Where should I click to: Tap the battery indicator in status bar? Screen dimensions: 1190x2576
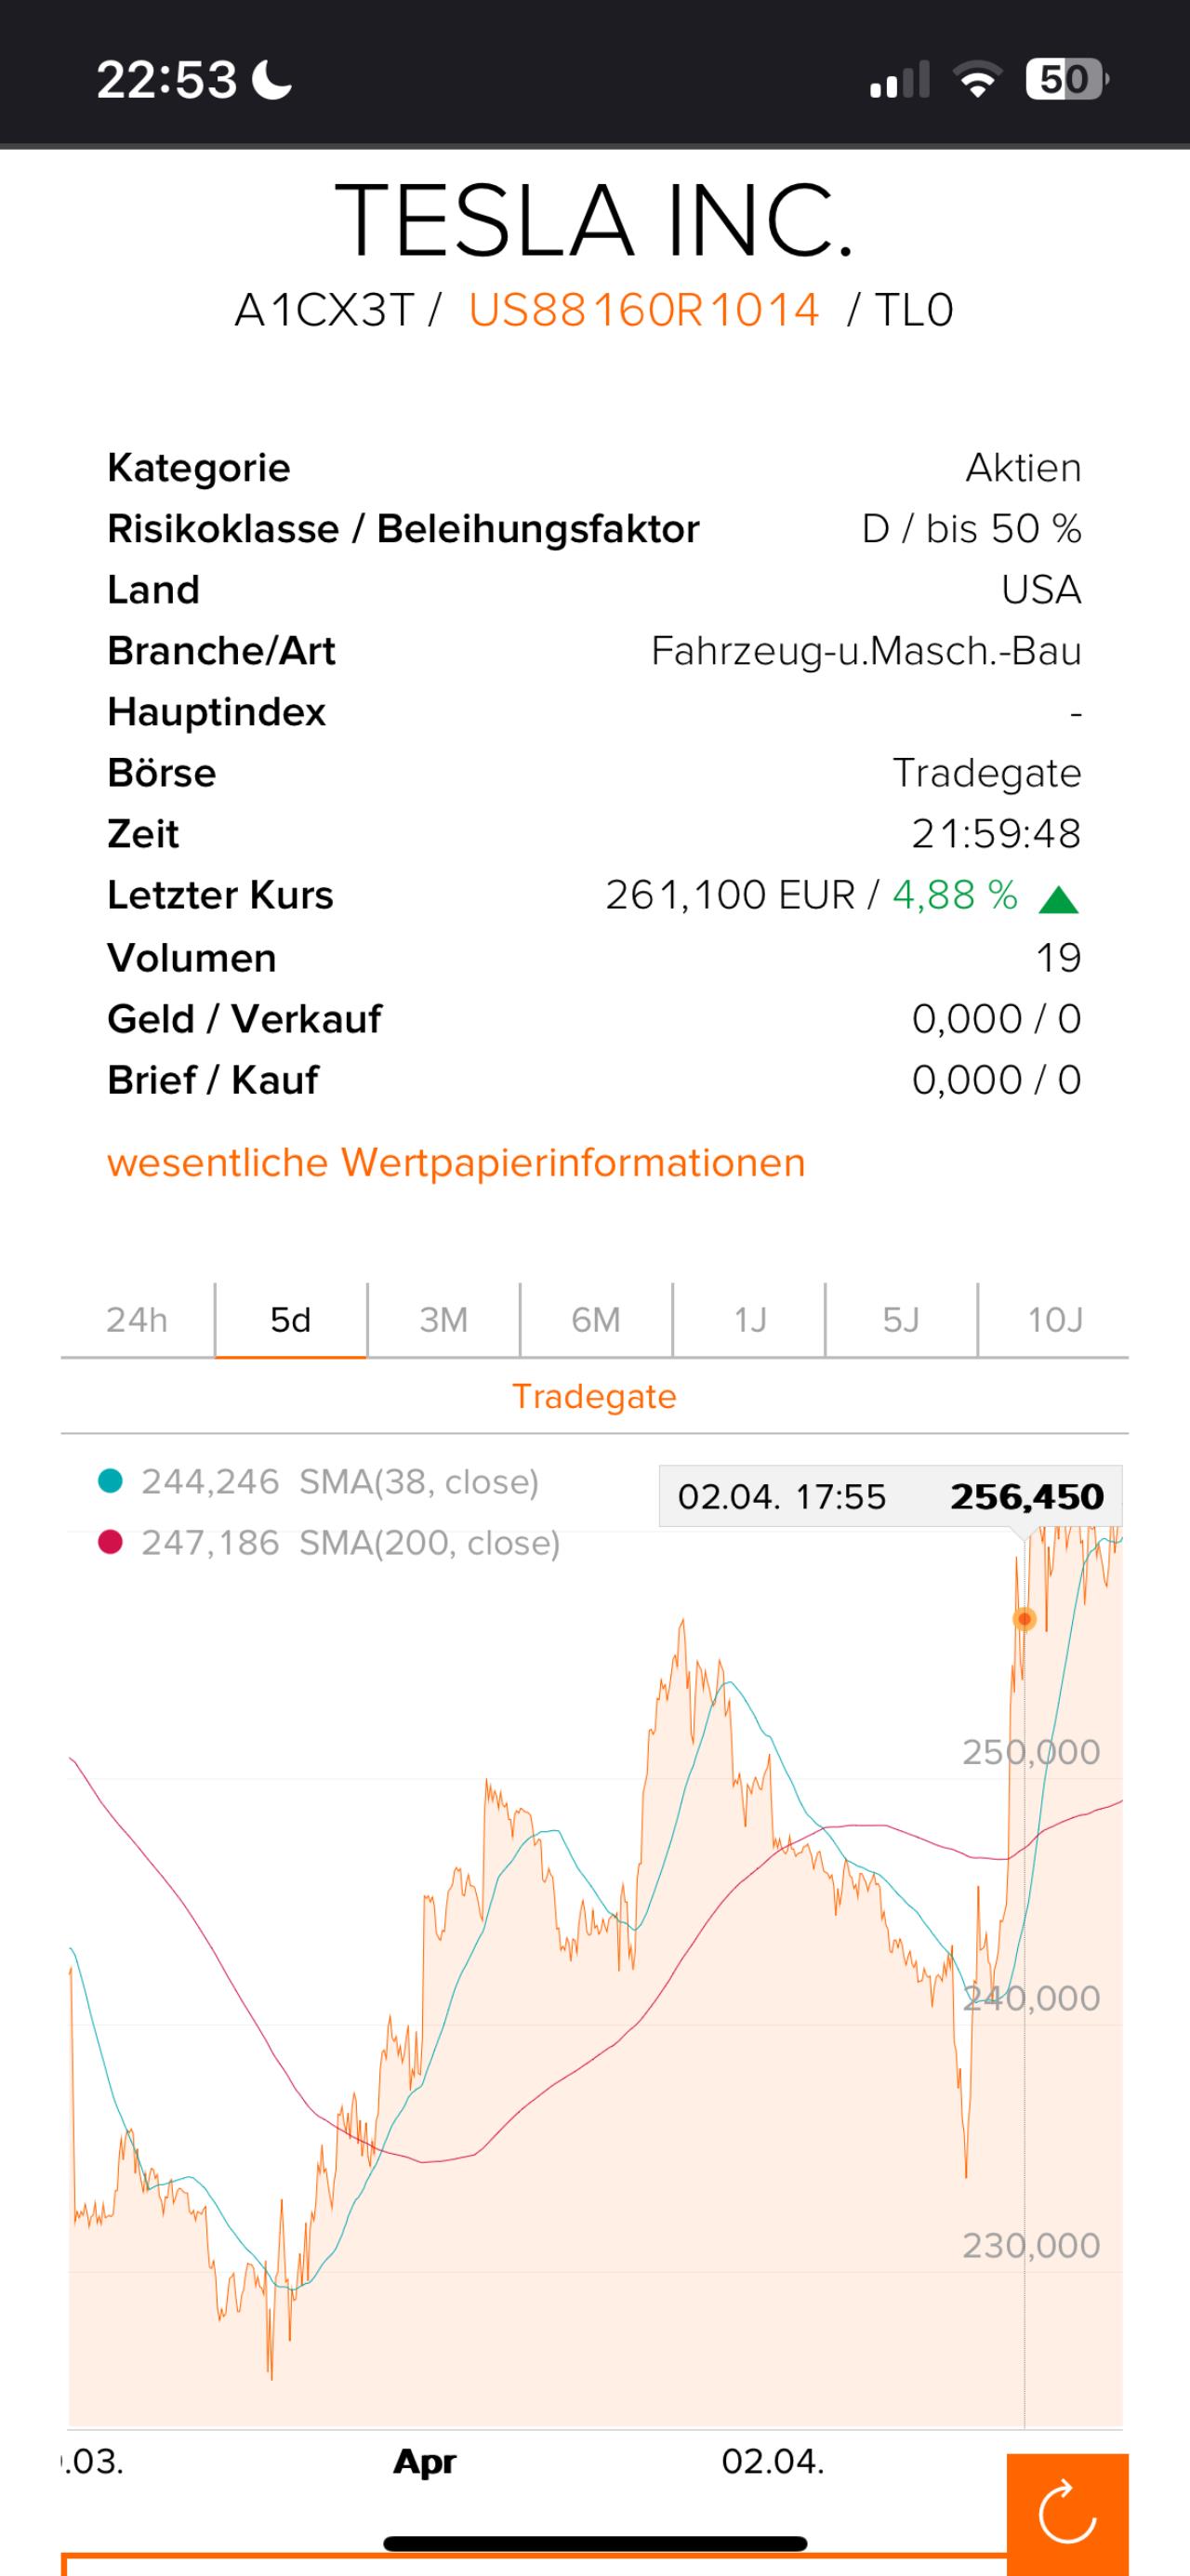click(x=1066, y=79)
